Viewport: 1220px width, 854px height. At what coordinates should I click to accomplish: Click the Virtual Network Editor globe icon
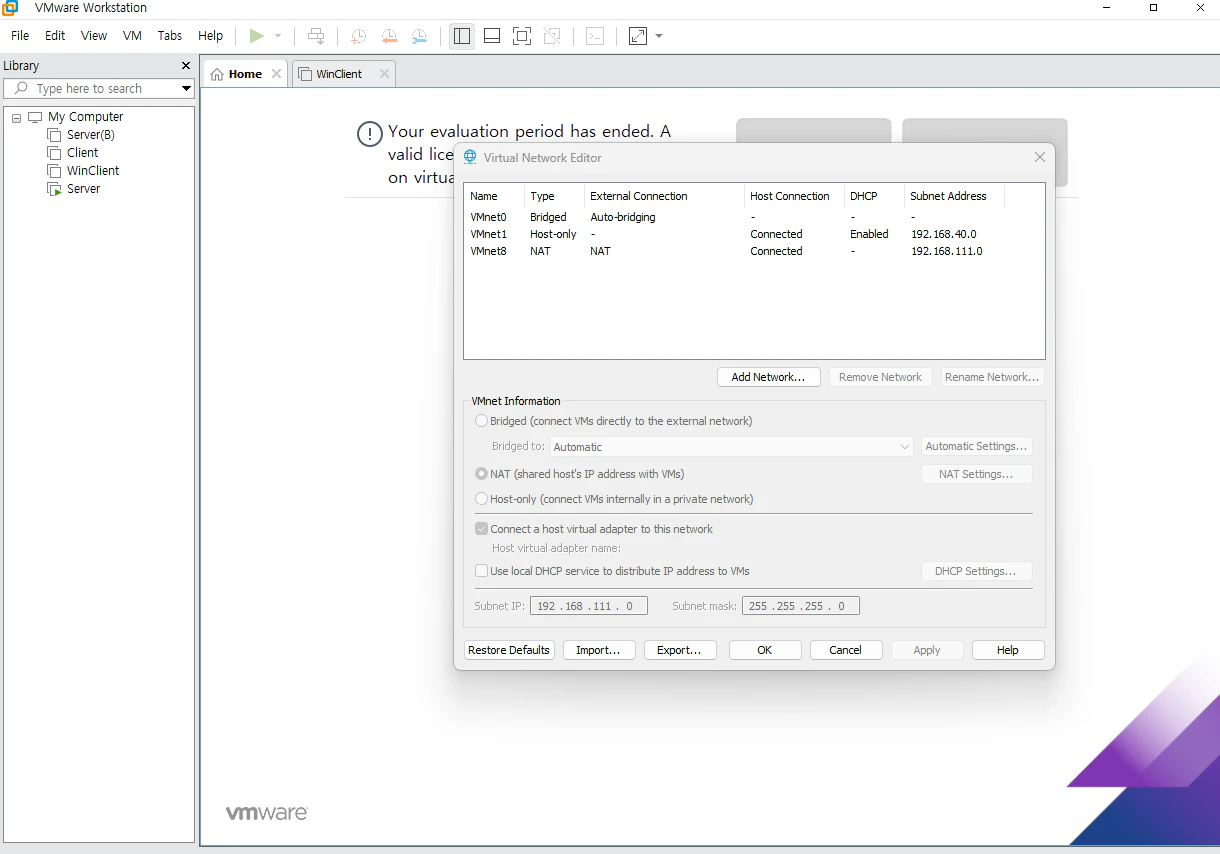[470, 158]
